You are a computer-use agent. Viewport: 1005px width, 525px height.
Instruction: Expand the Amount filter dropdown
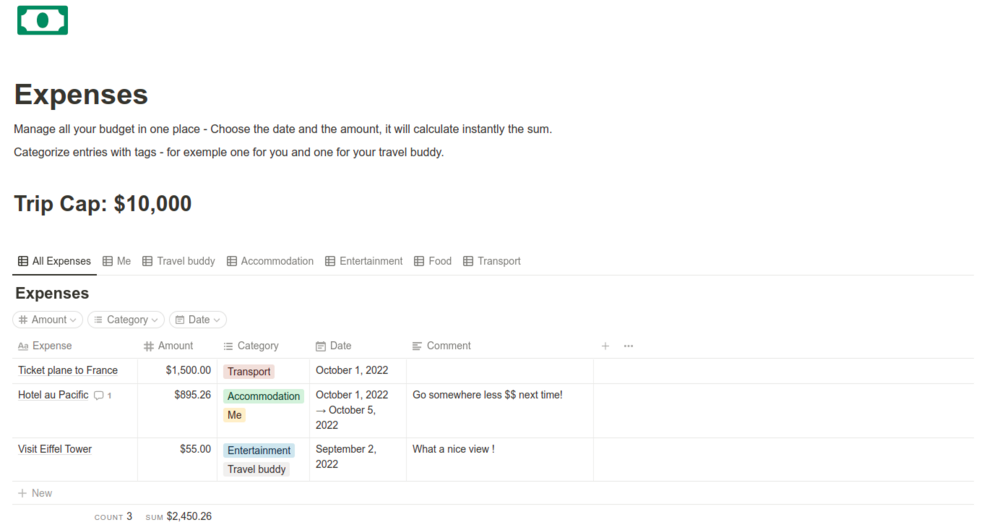[47, 320]
